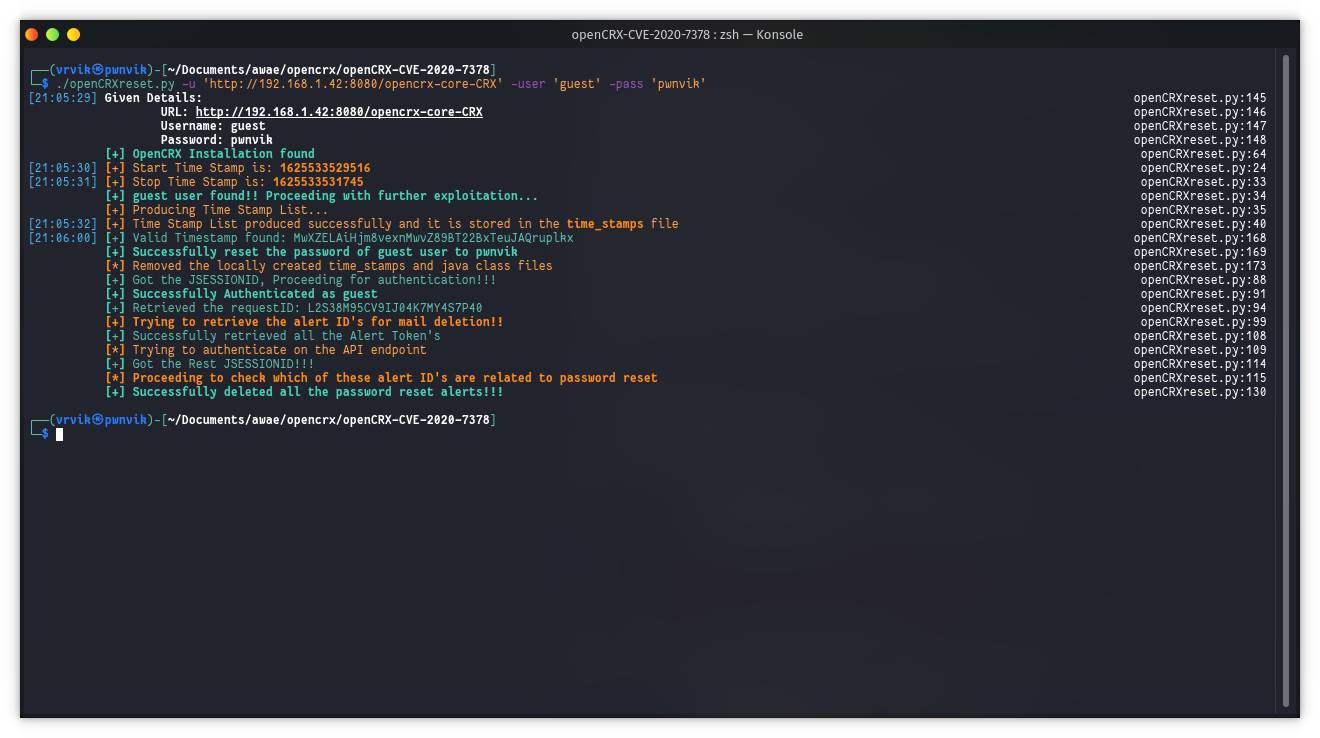
Task: Click the [21:05:32] timestamp
Action: point(63,224)
